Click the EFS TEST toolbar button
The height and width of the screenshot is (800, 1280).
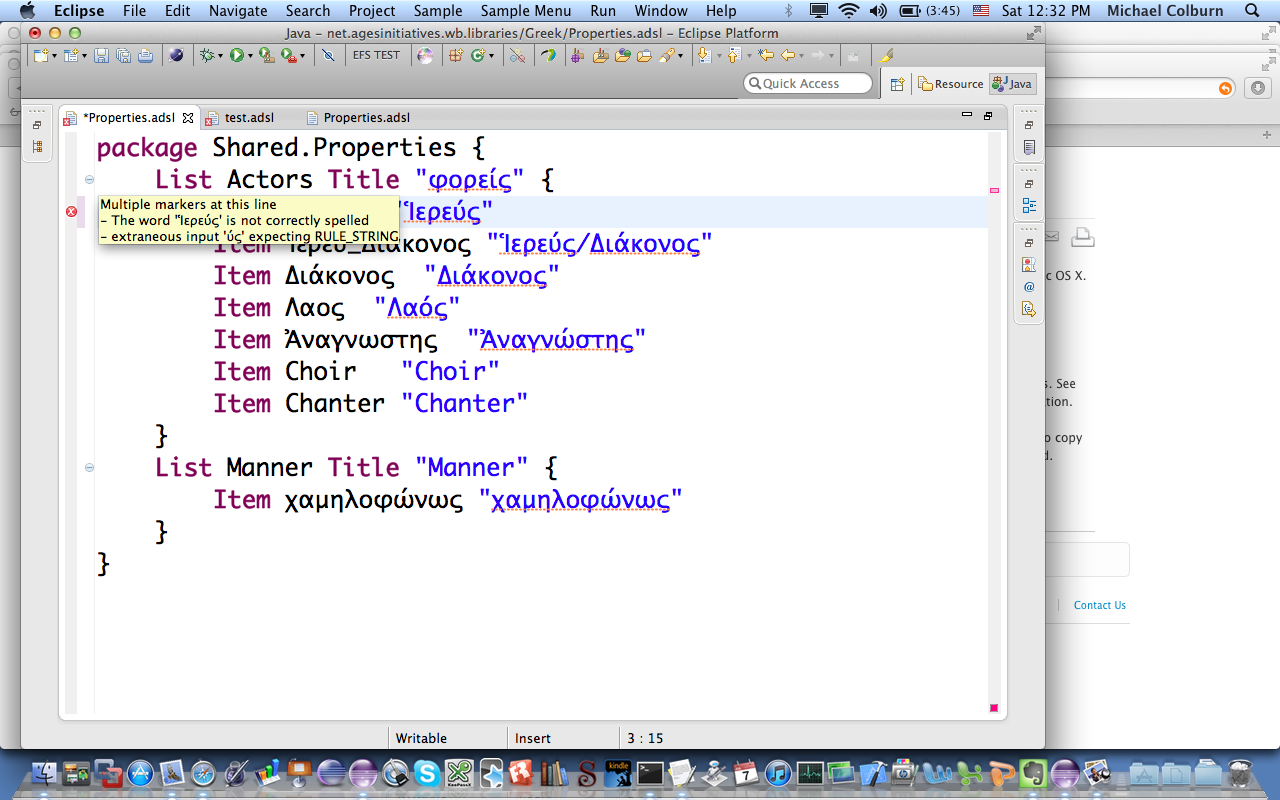pos(376,55)
